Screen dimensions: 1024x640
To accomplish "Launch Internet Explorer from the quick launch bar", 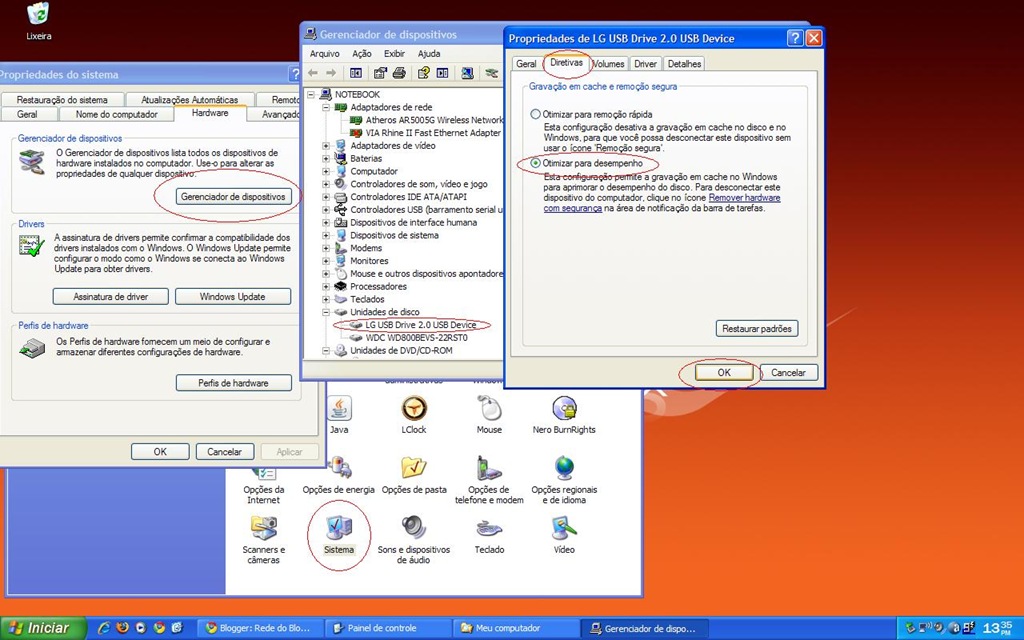I will click(x=104, y=628).
